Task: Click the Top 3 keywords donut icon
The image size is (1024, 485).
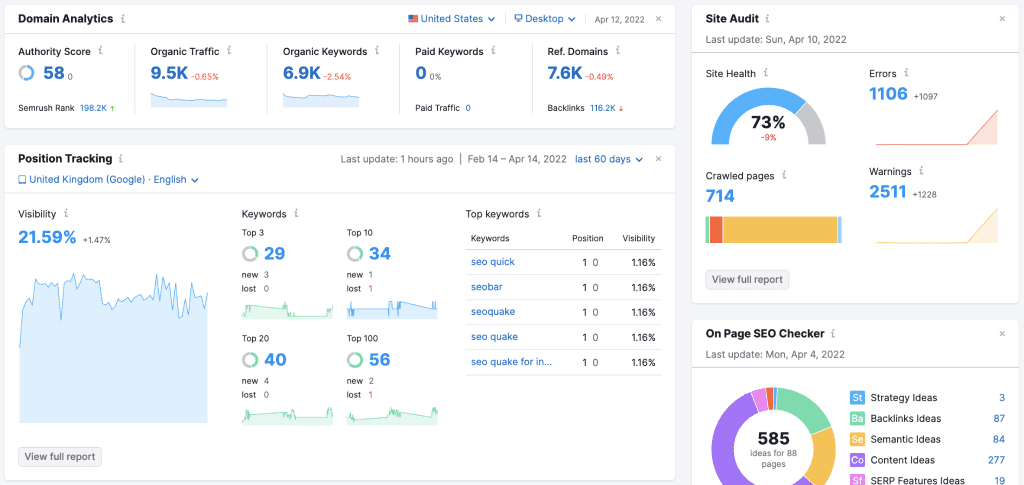Action: [249, 253]
